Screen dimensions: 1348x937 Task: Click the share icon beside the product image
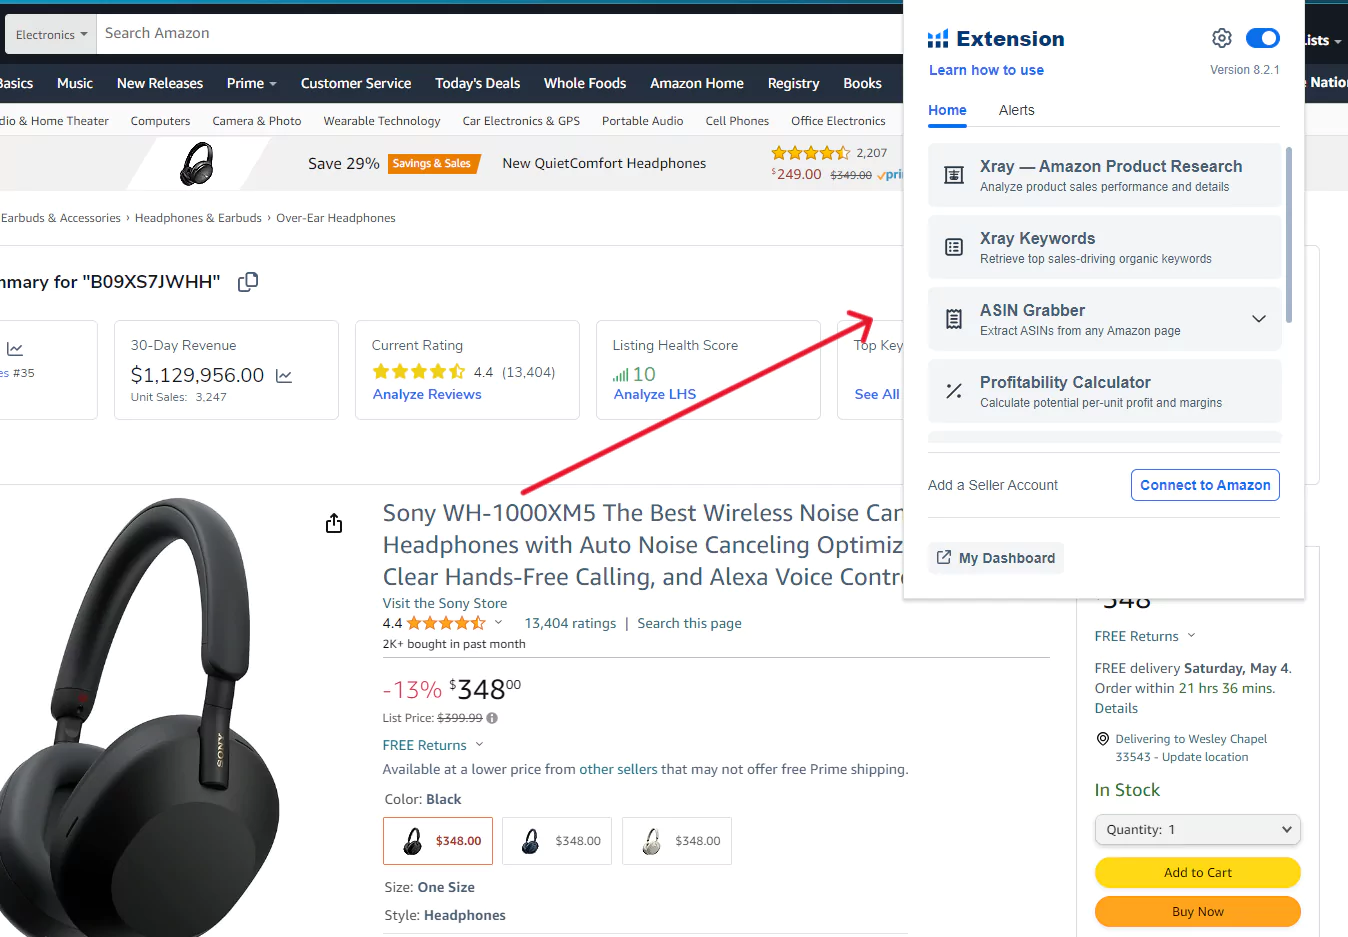point(334,523)
